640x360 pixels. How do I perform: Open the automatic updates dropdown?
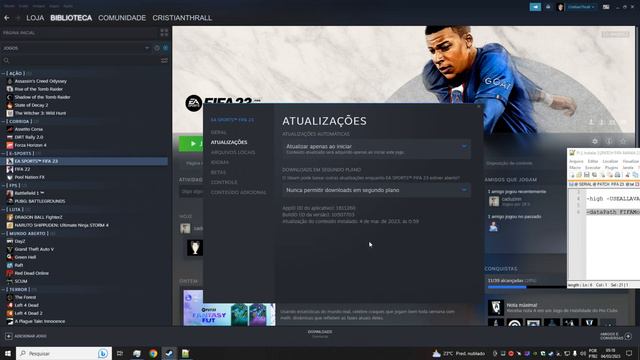click(x=376, y=149)
